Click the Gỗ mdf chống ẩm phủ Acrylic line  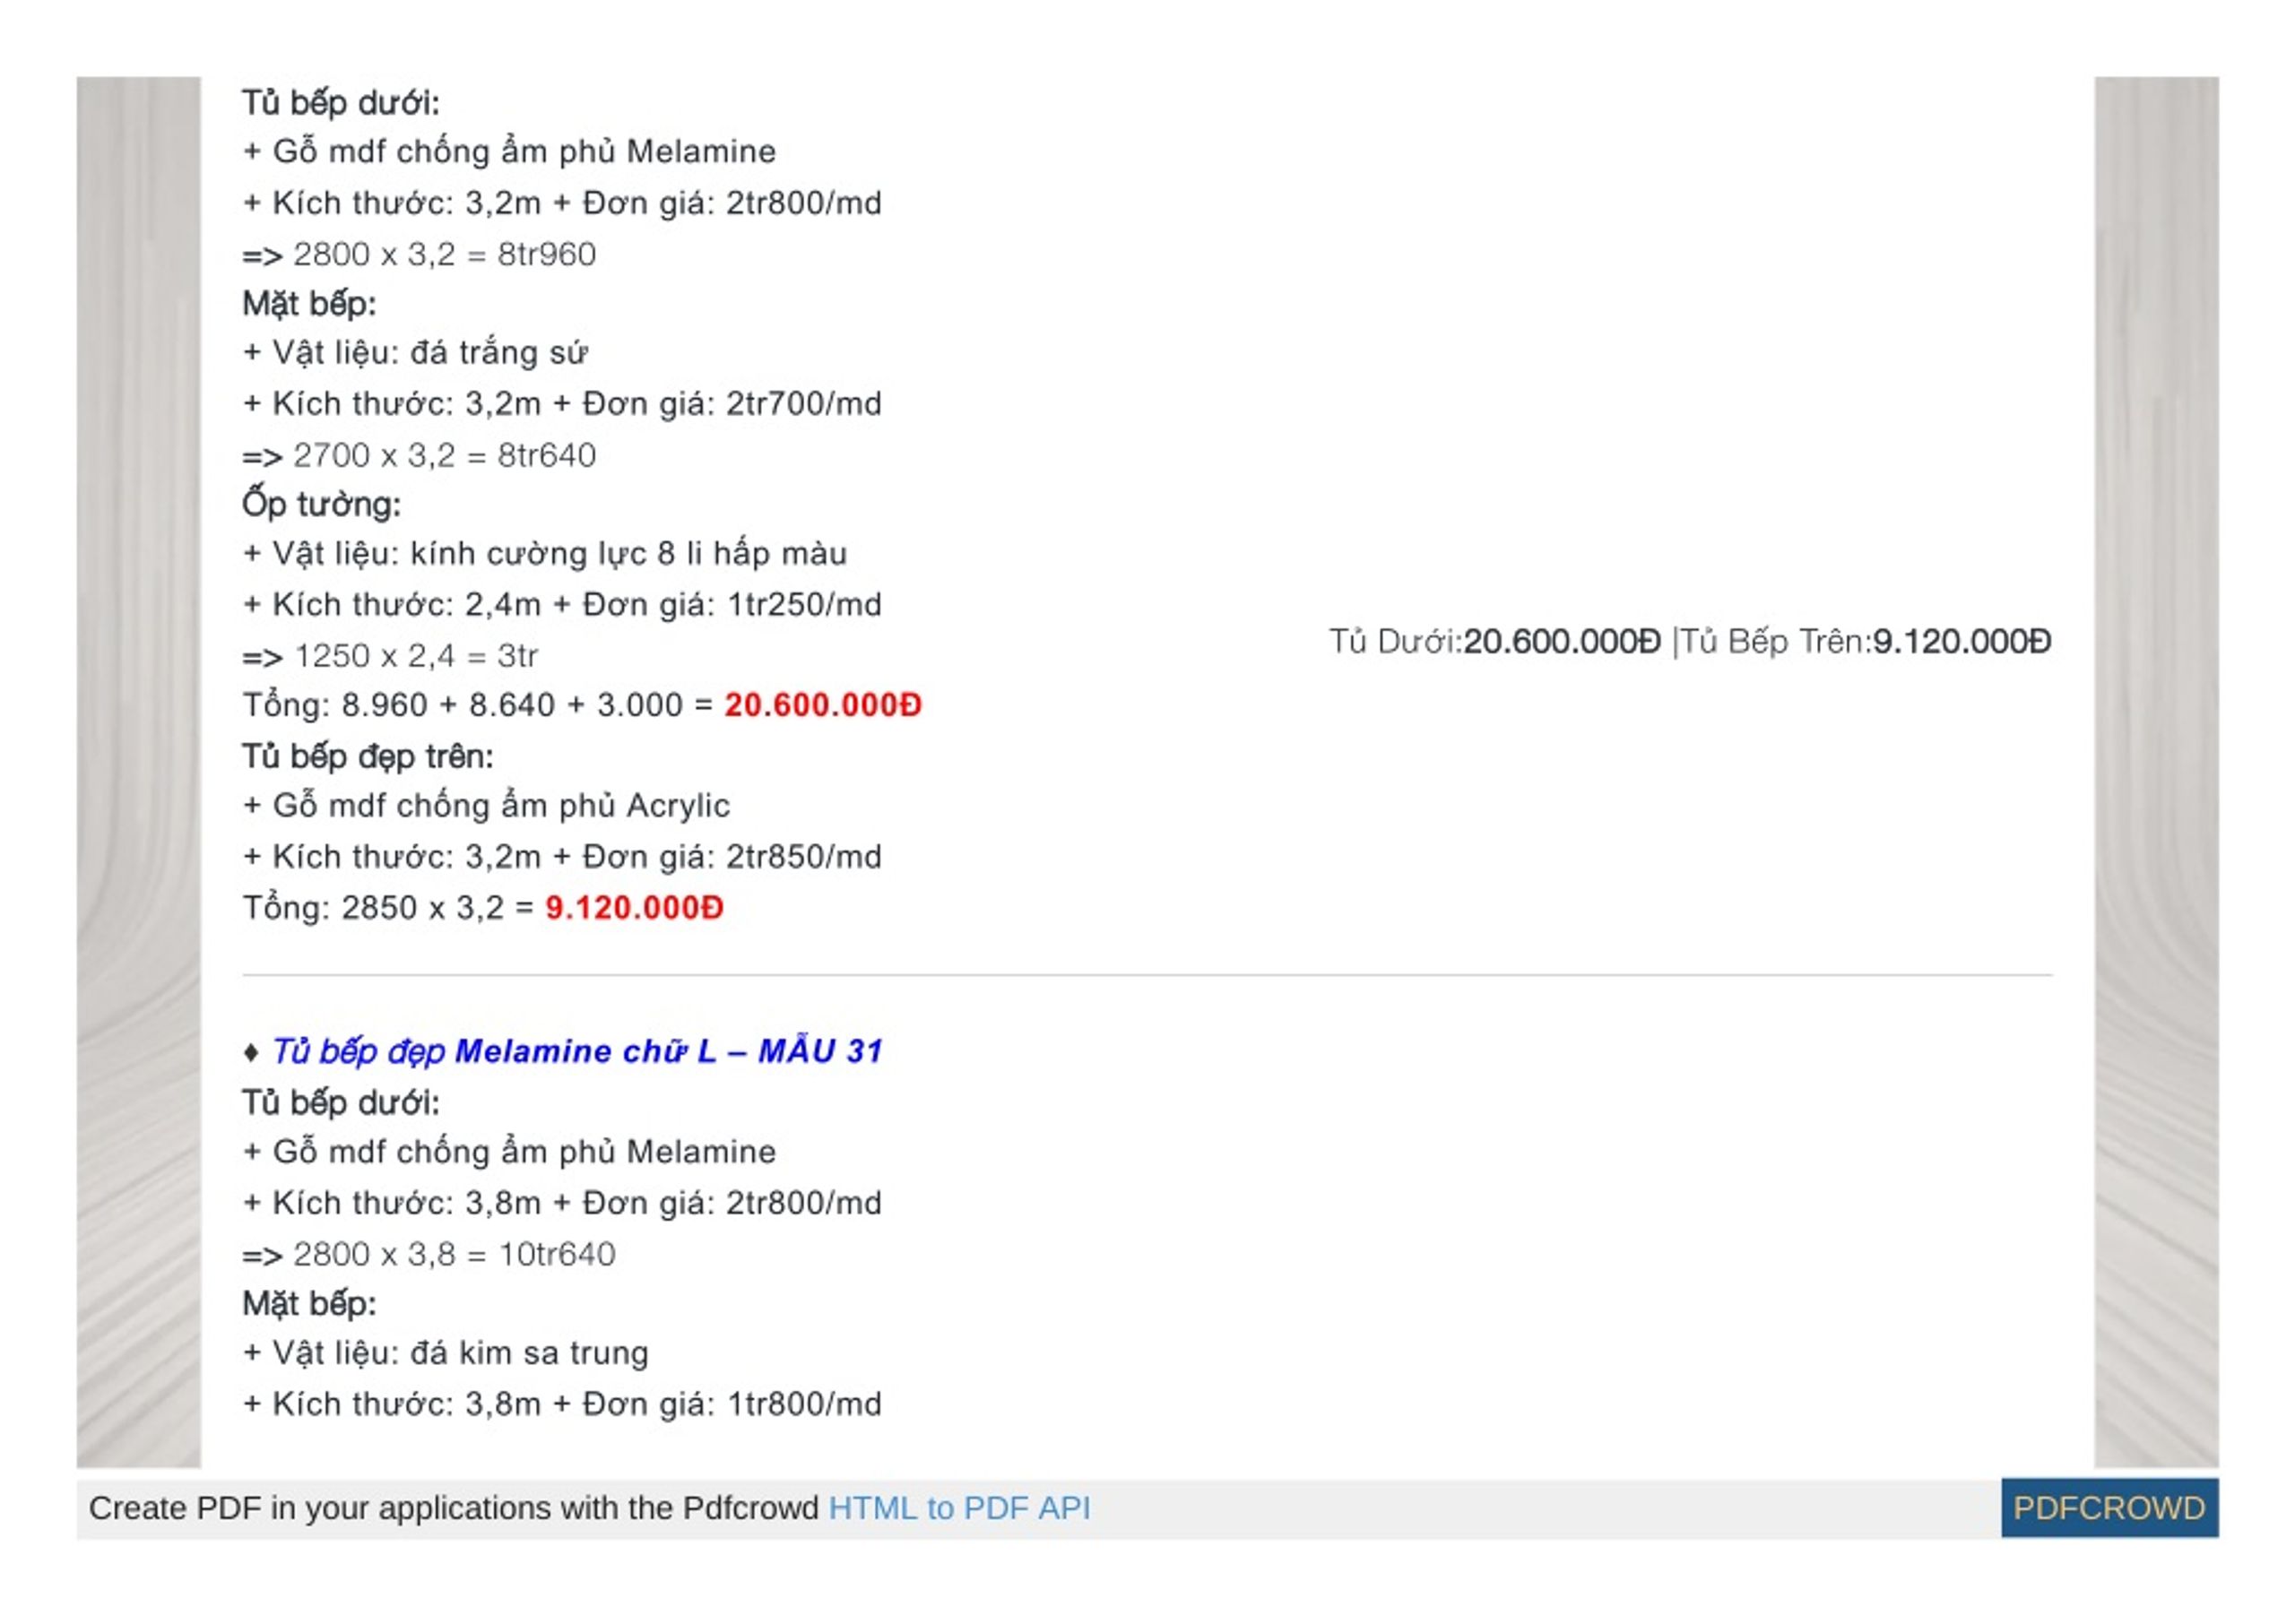click(486, 806)
